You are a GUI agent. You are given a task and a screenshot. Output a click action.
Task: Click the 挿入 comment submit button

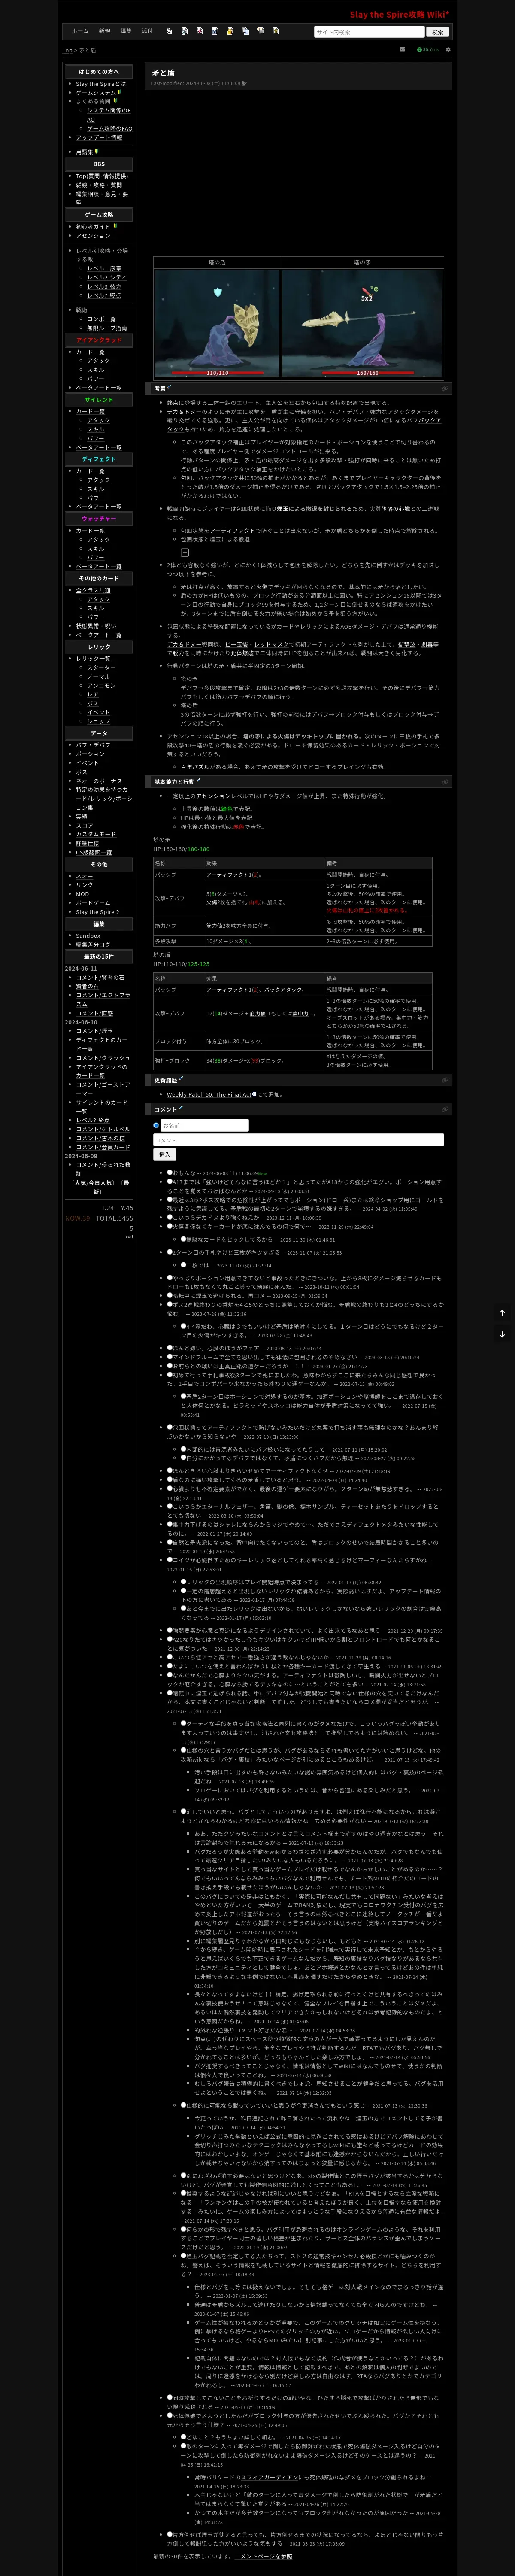point(164,1154)
